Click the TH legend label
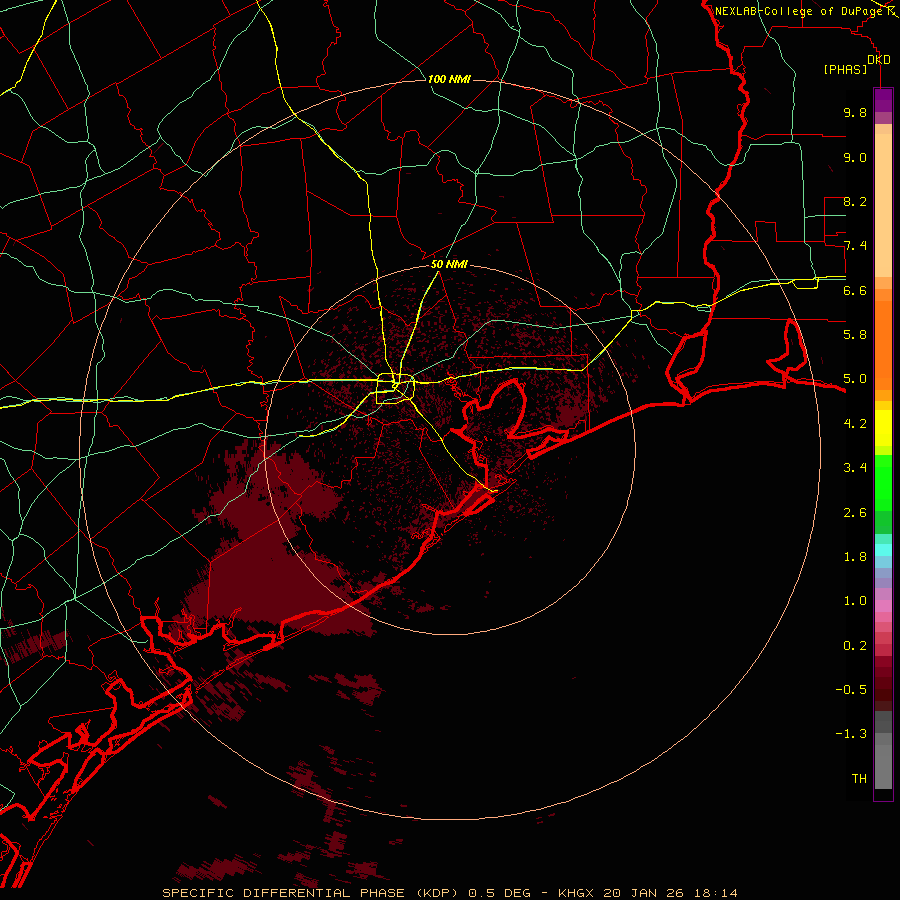This screenshot has height=900, width=900. coord(859,779)
